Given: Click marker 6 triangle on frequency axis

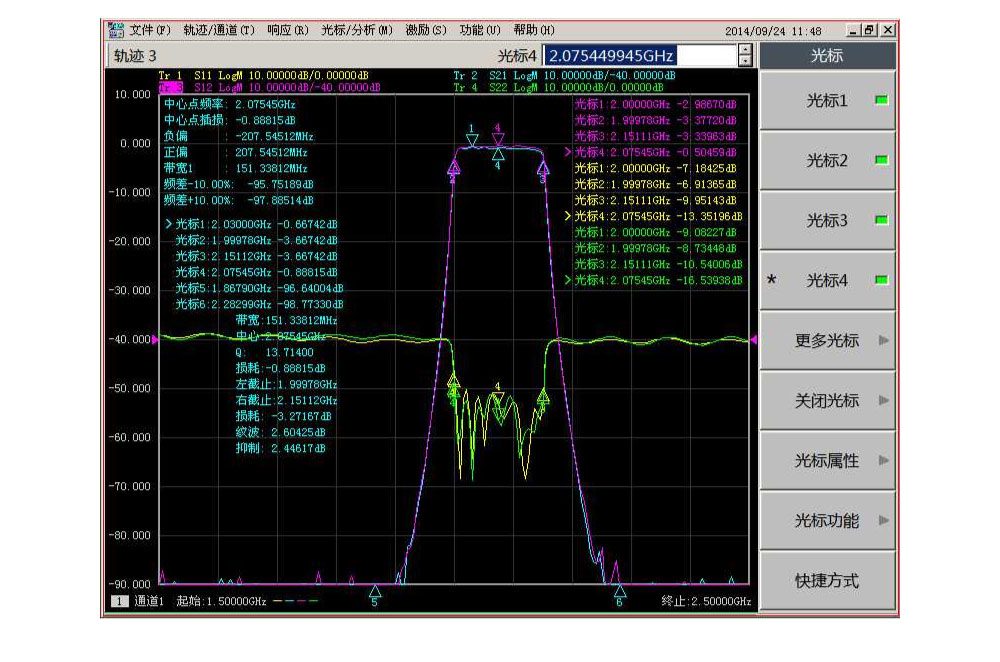Looking at the screenshot, I should (619, 592).
